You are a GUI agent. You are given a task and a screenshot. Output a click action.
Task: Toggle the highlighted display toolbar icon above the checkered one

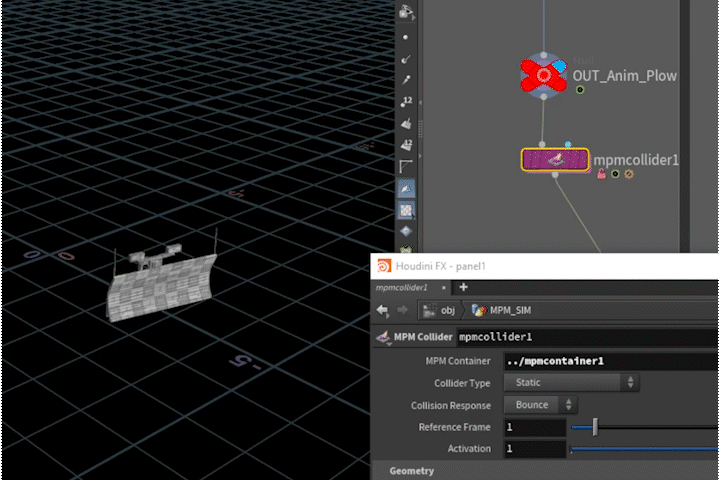click(x=406, y=188)
